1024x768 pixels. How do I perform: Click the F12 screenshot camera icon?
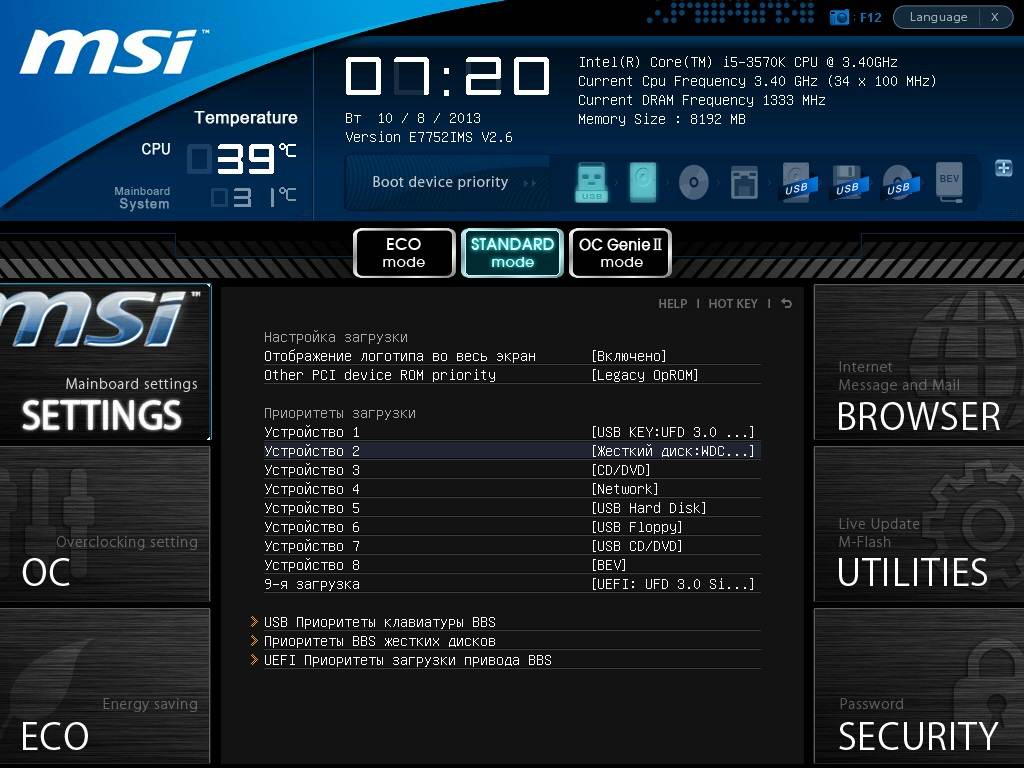point(840,17)
